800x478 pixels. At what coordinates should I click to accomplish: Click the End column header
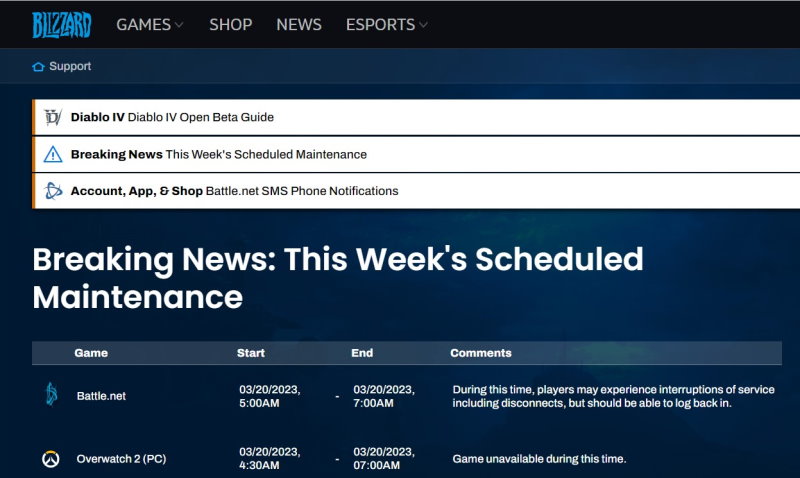[362, 353]
